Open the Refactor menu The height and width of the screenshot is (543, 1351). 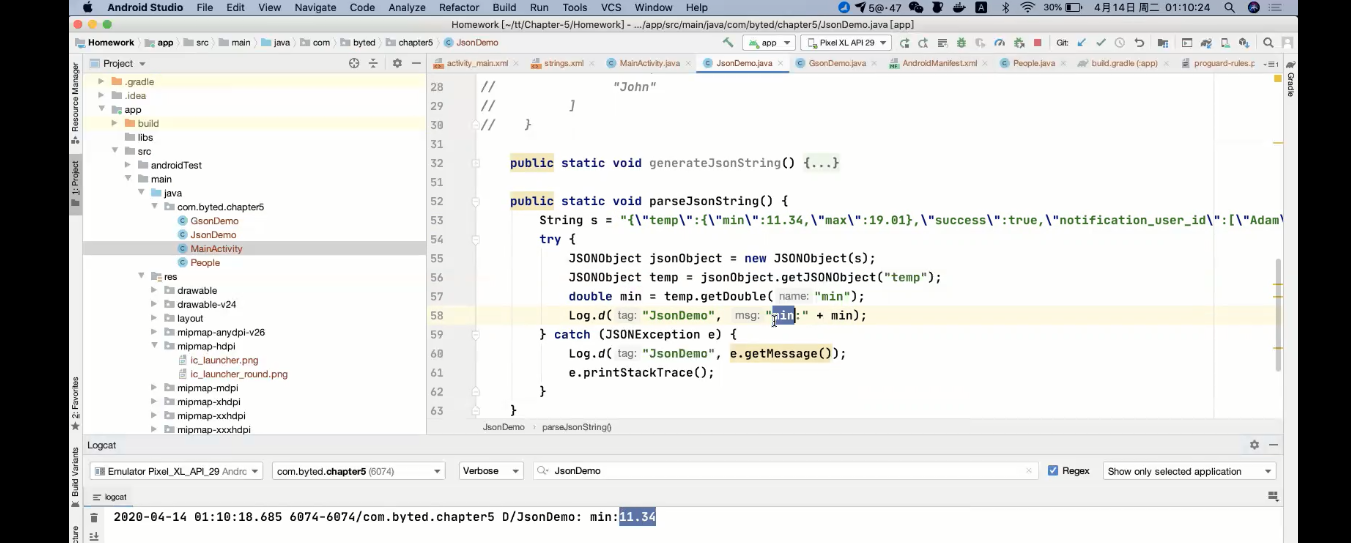tap(459, 7)
